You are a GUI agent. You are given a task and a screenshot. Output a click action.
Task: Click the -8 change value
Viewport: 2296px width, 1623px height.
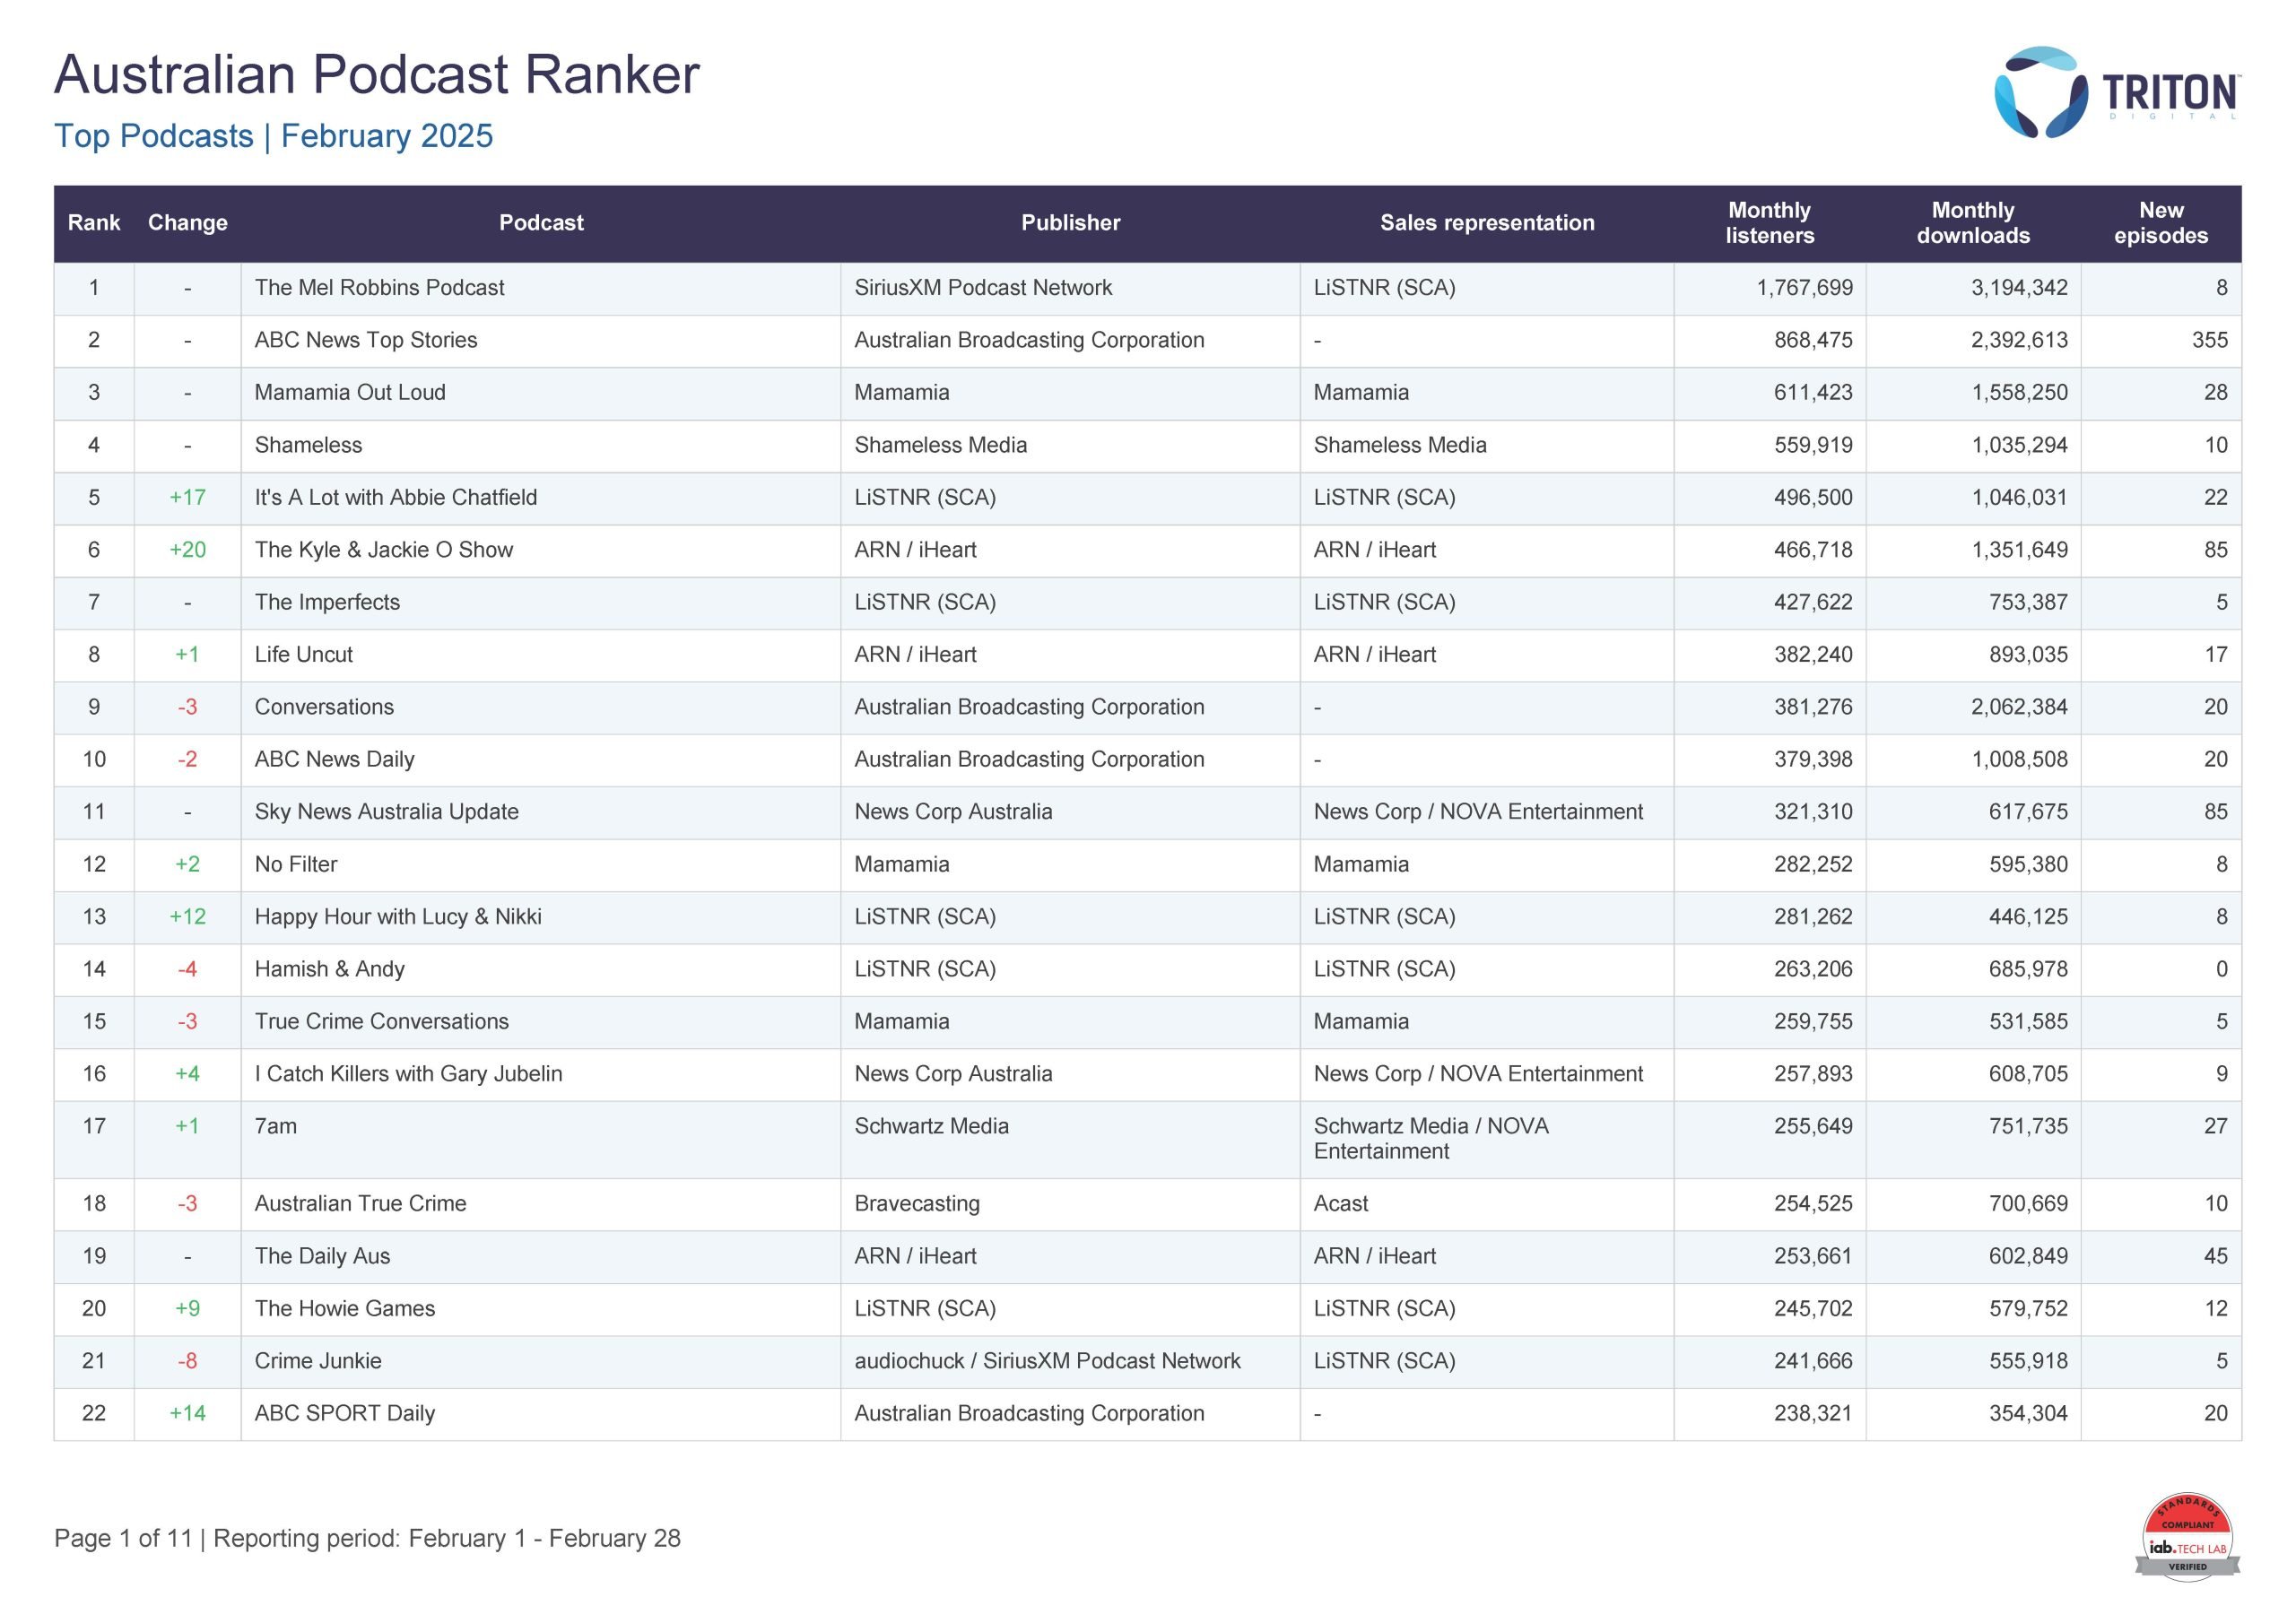point(188,1361)
